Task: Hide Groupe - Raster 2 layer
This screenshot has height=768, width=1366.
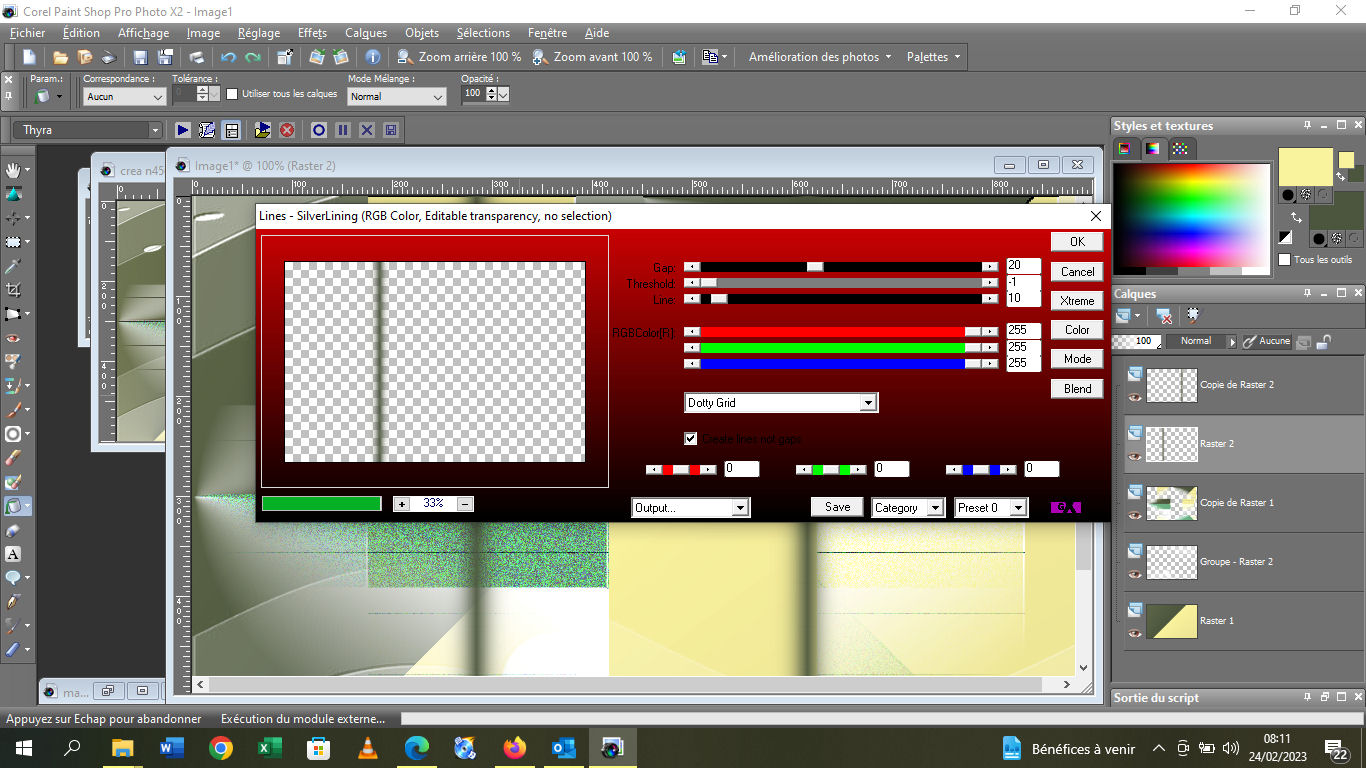Action: [1134, 574]
